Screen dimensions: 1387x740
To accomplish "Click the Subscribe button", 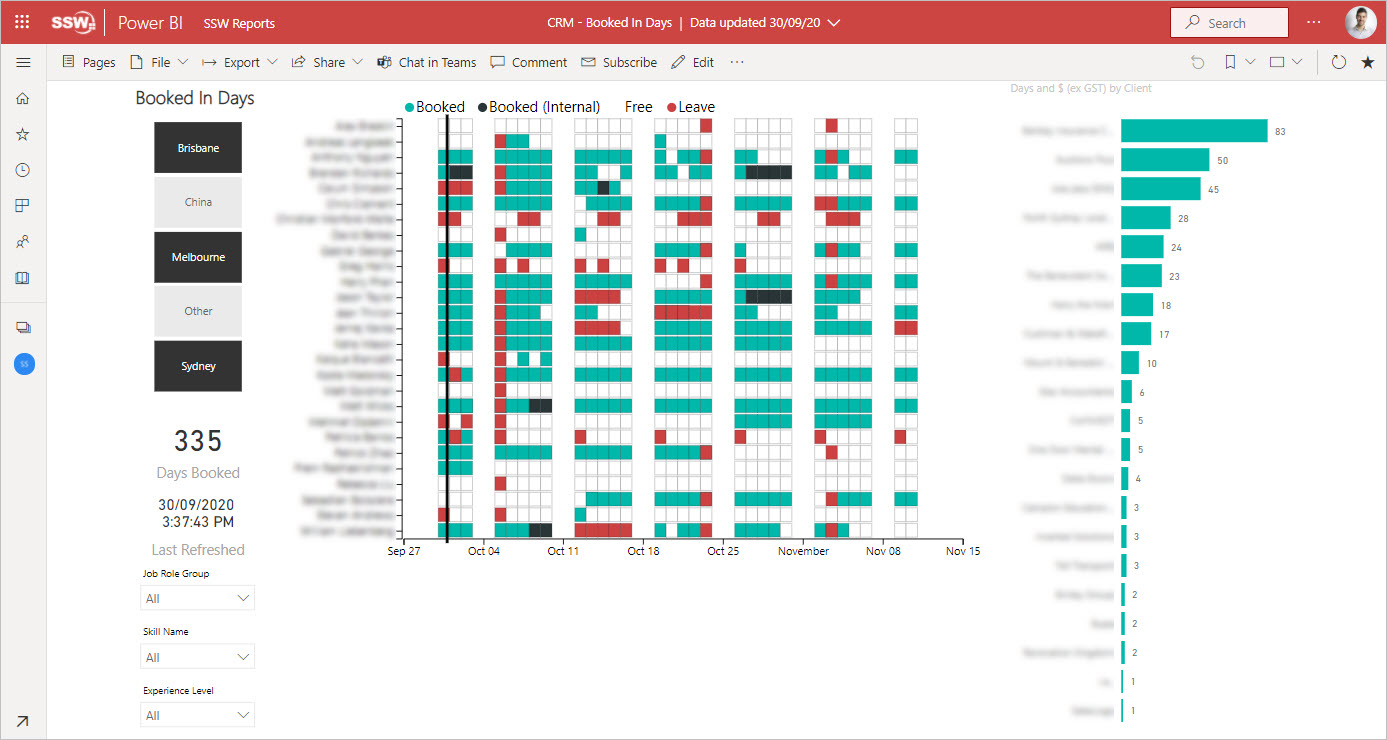I will coord(619,62).
